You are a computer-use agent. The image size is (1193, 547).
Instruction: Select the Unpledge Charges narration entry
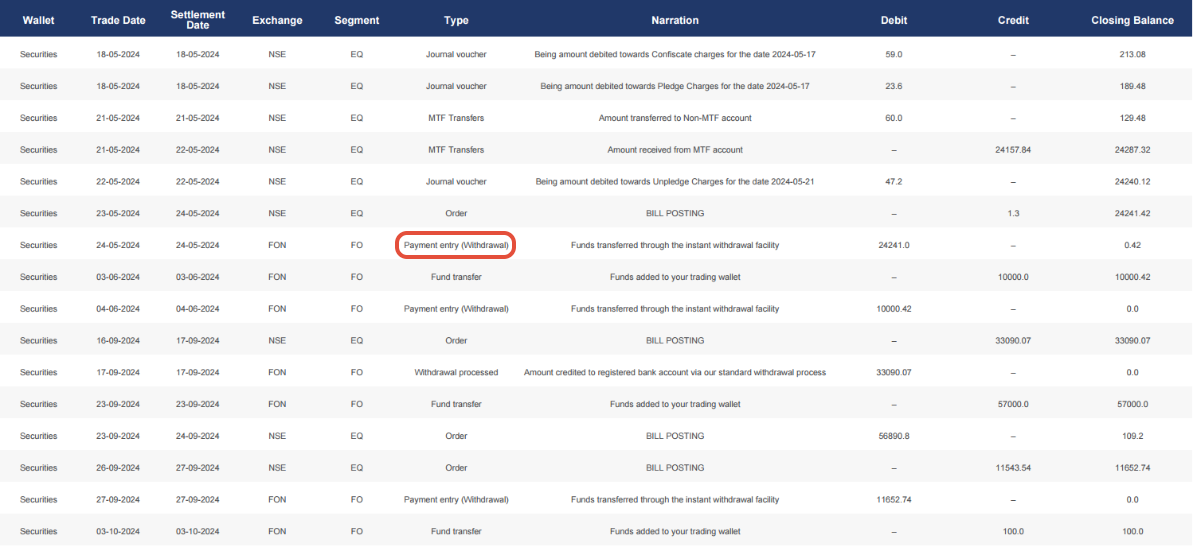tap(675, 182)
